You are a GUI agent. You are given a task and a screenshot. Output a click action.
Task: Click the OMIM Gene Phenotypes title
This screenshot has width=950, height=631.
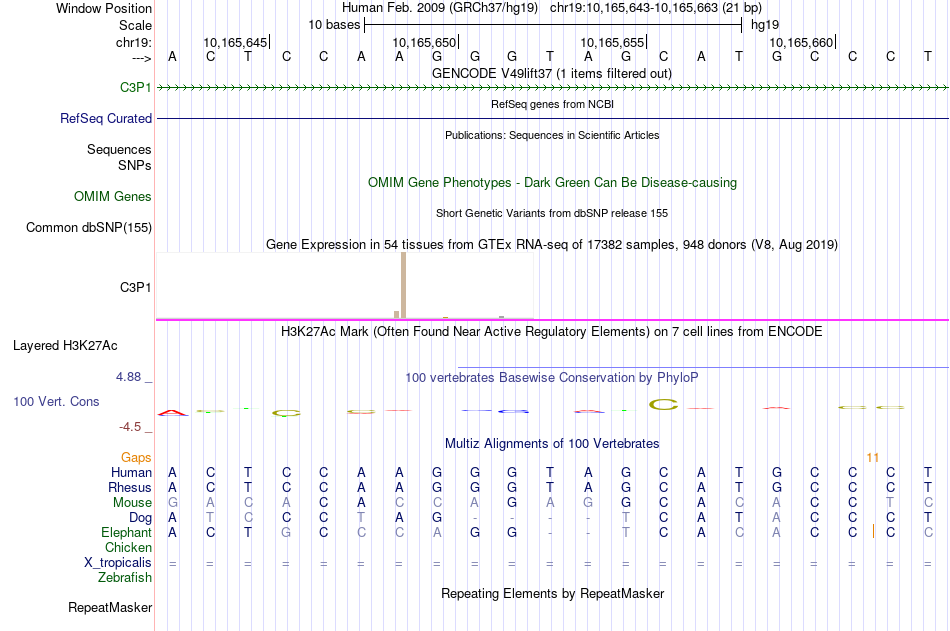552,182
